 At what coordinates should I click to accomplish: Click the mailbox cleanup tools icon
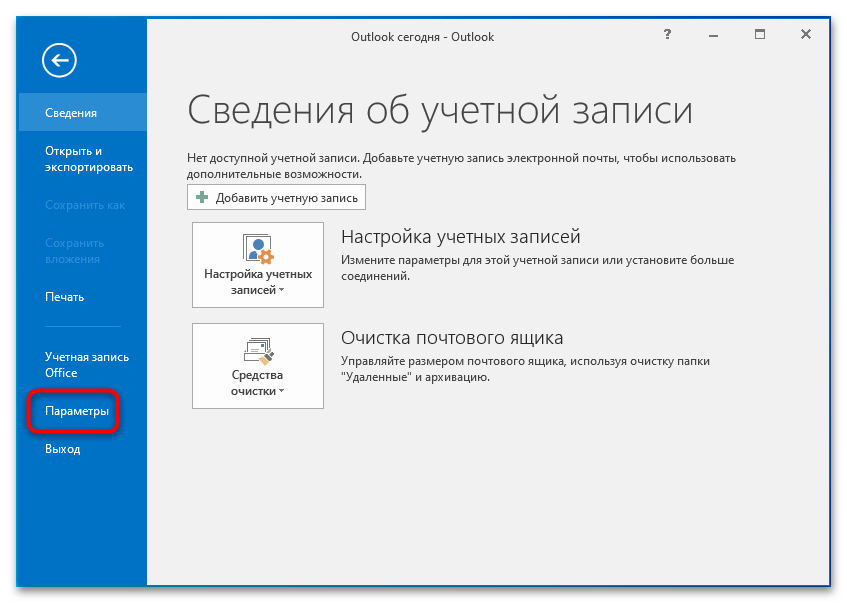coord(258,350)
